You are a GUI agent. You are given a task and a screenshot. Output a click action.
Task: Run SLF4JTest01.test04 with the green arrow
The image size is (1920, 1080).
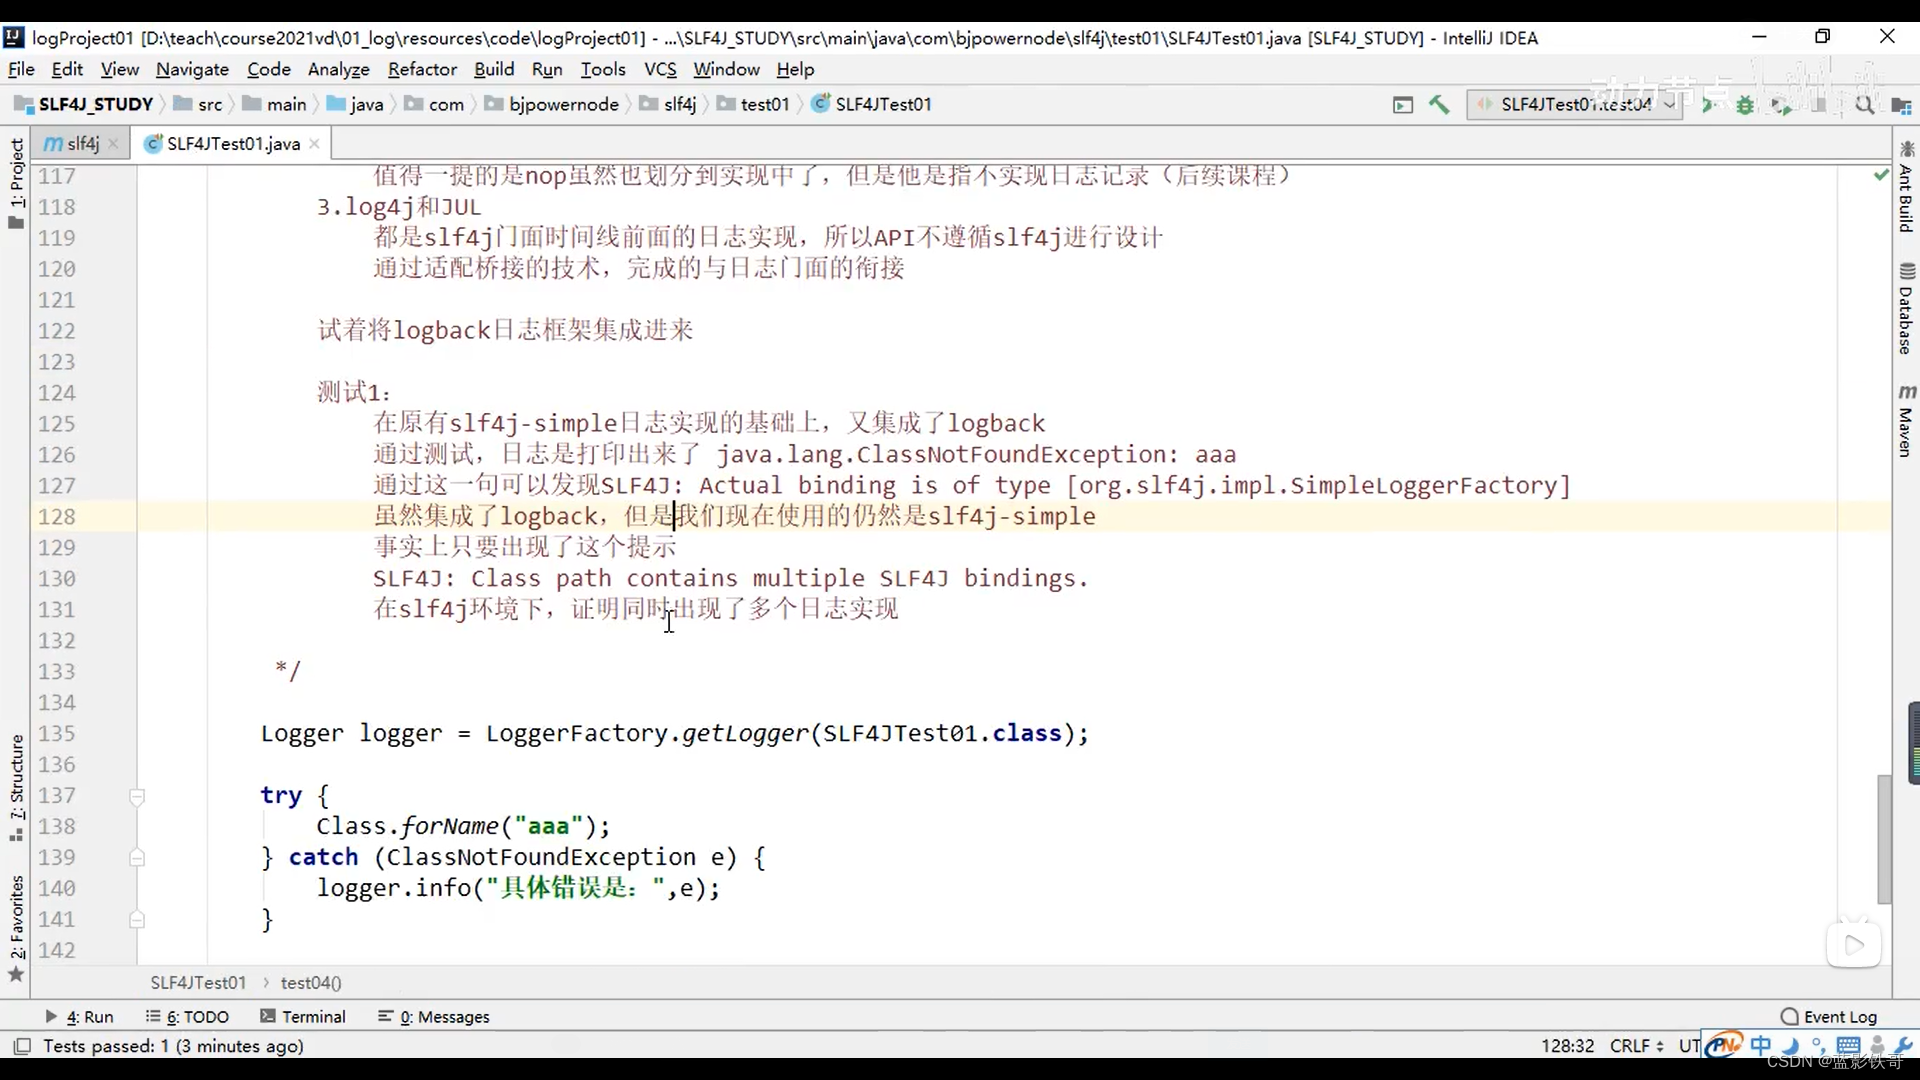pos(1708,104)
